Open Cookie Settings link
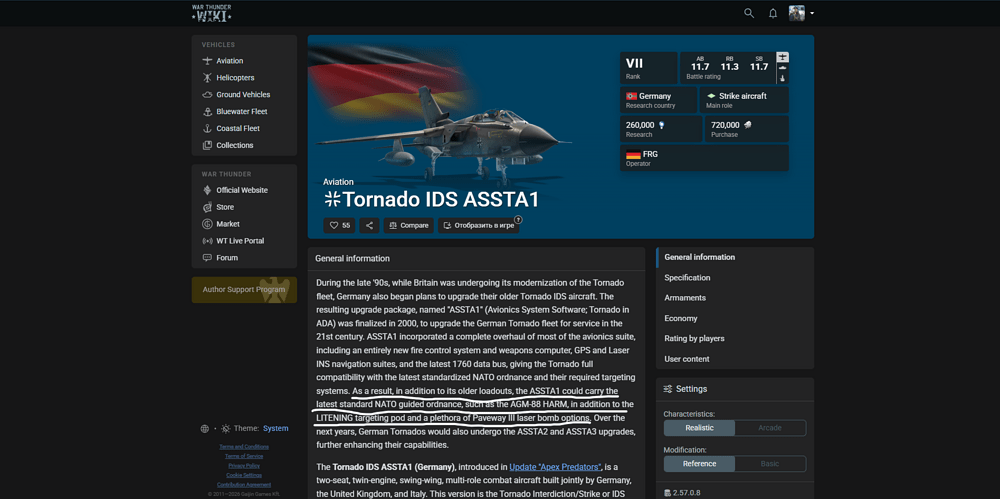 click(244, 475)
